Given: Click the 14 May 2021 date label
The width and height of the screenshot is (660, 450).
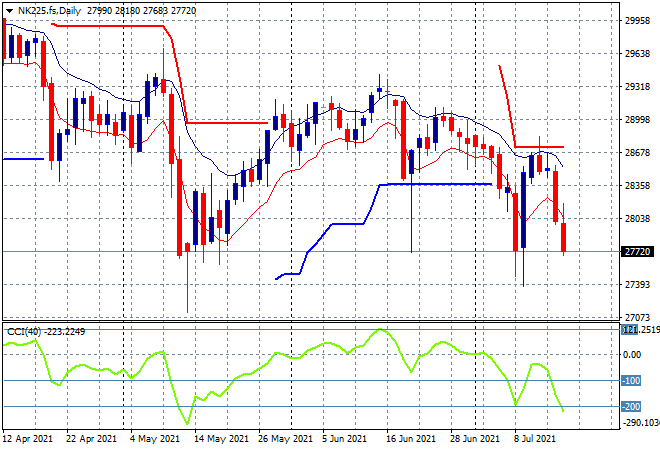Looking at the screenshot, I should click(x=221, y=439).
